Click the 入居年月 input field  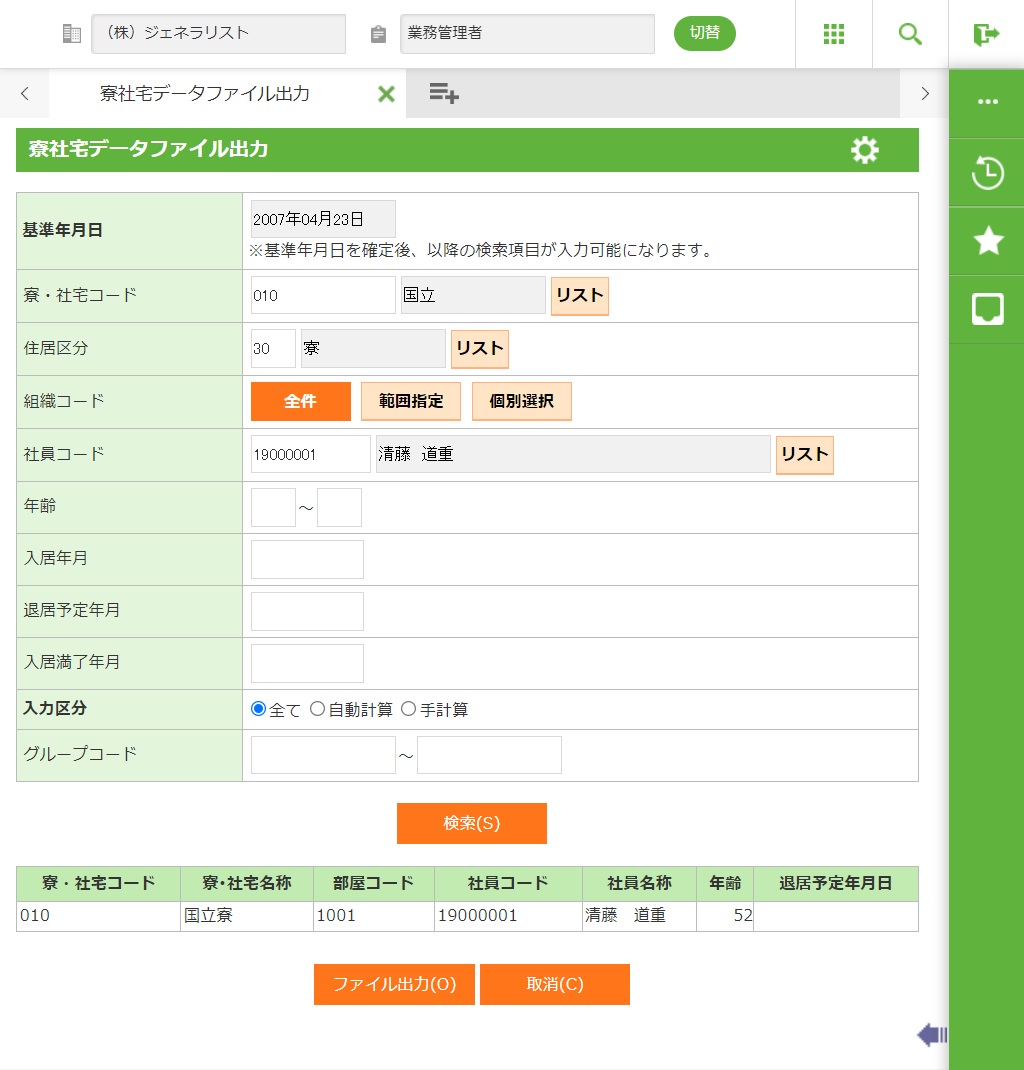click(307, 559)
